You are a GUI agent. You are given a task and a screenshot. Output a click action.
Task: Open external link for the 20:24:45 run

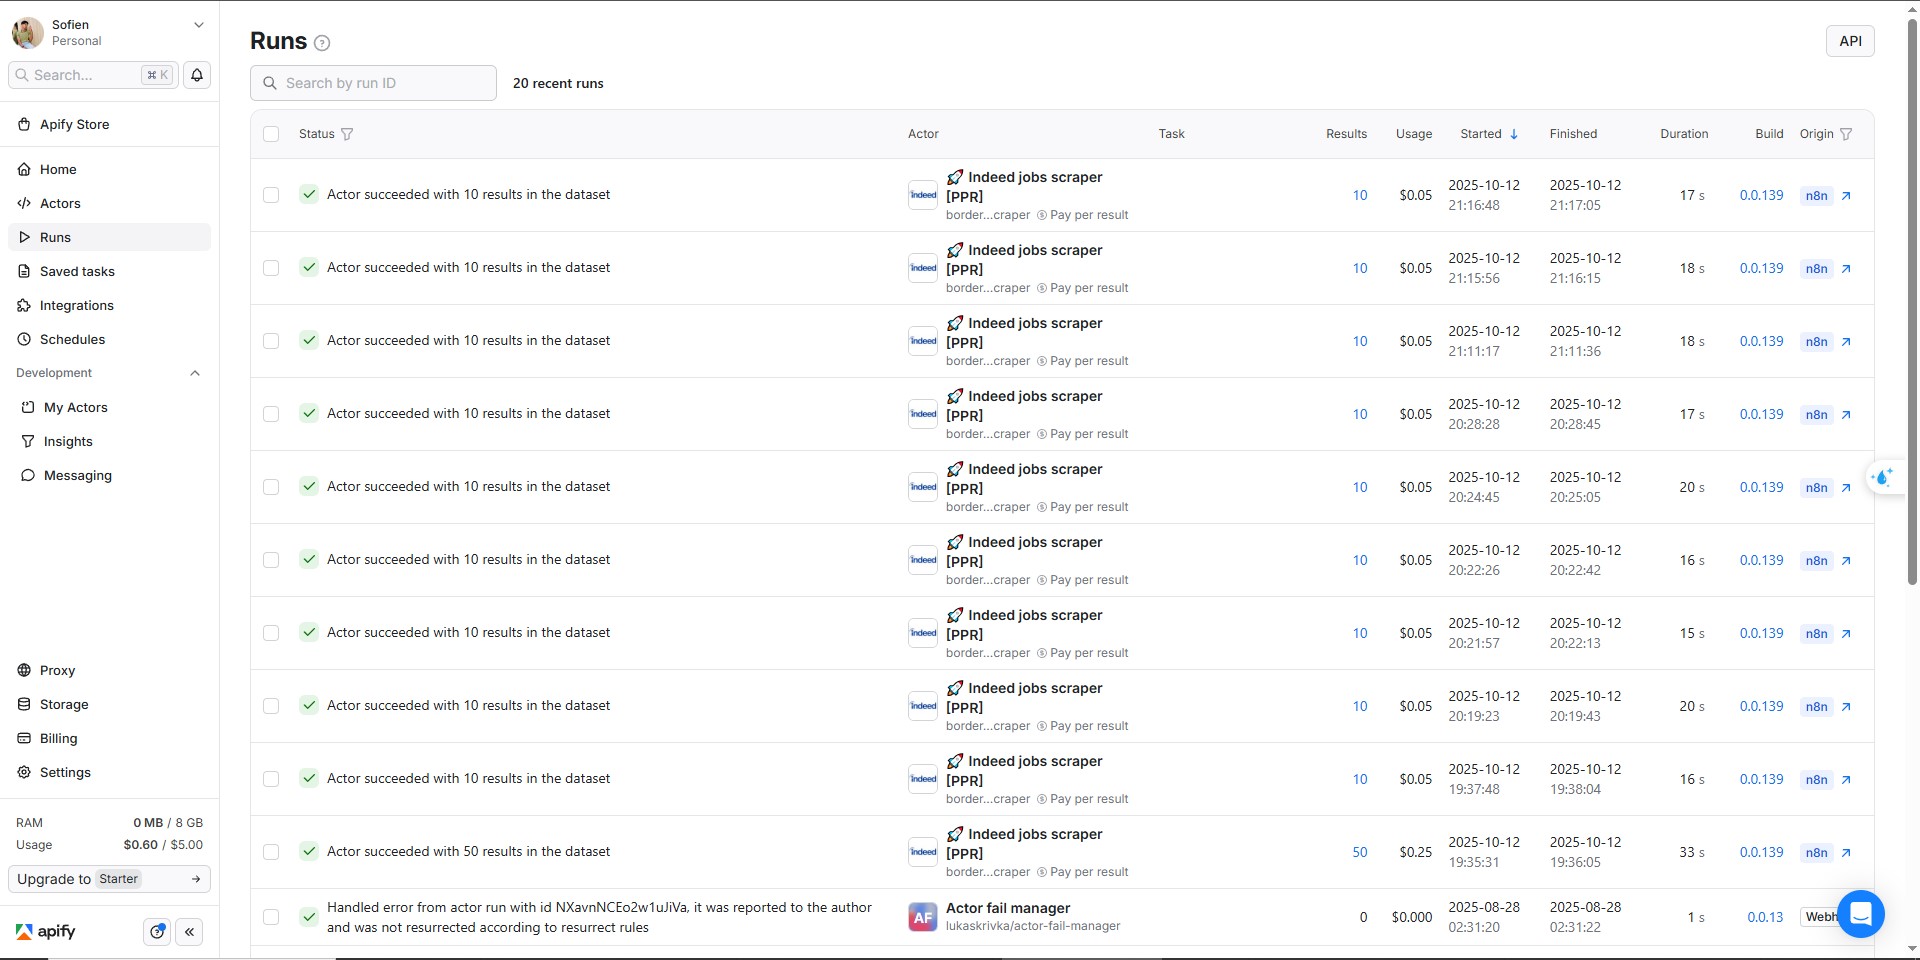pos(1846,488)
